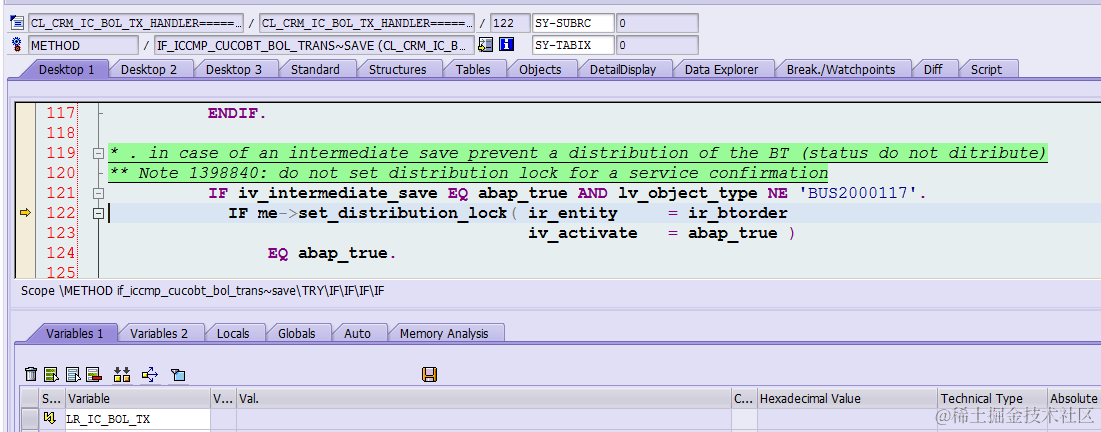Click the blue branching arrow icon

150,375
